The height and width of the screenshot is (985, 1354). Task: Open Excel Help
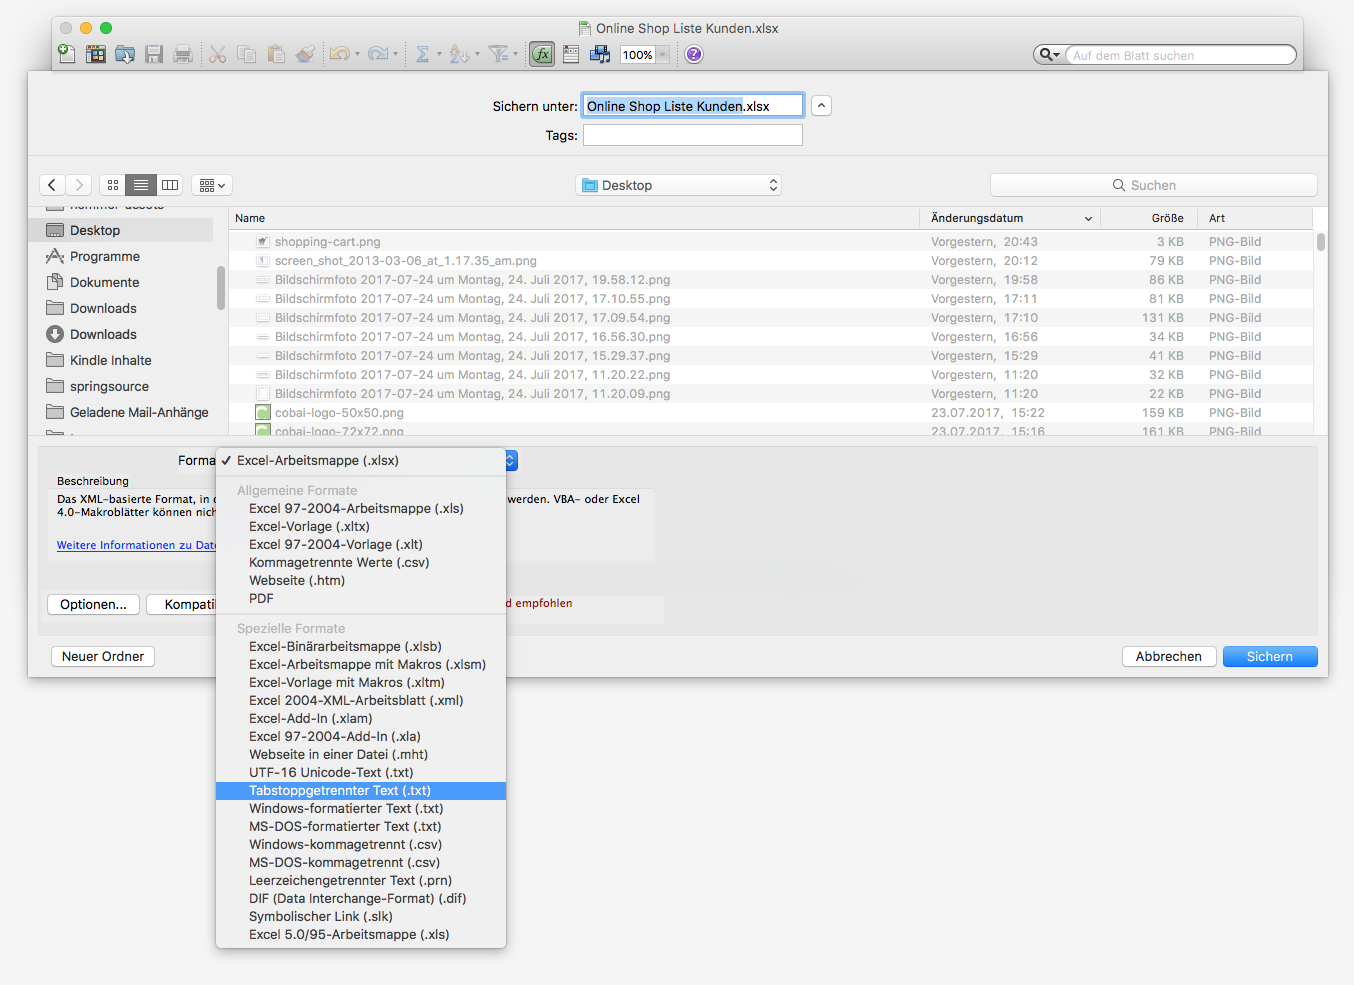point(693,54)
